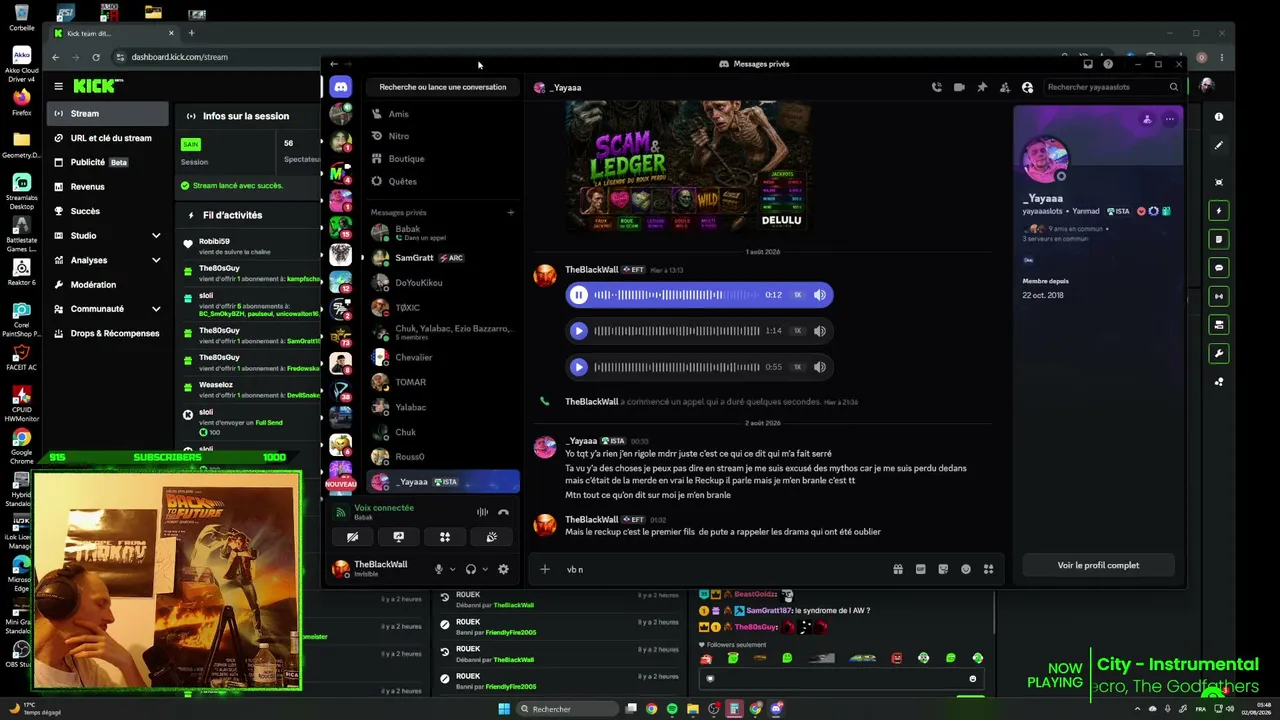The image size is (1280, 720).
Task: Open GIF picker in message bar
Action: pos(921,569)
